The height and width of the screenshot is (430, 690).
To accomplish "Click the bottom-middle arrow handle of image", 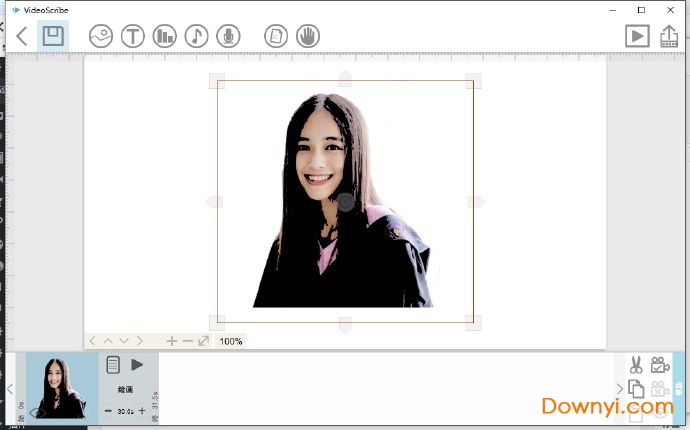I will tap(345, 325).
